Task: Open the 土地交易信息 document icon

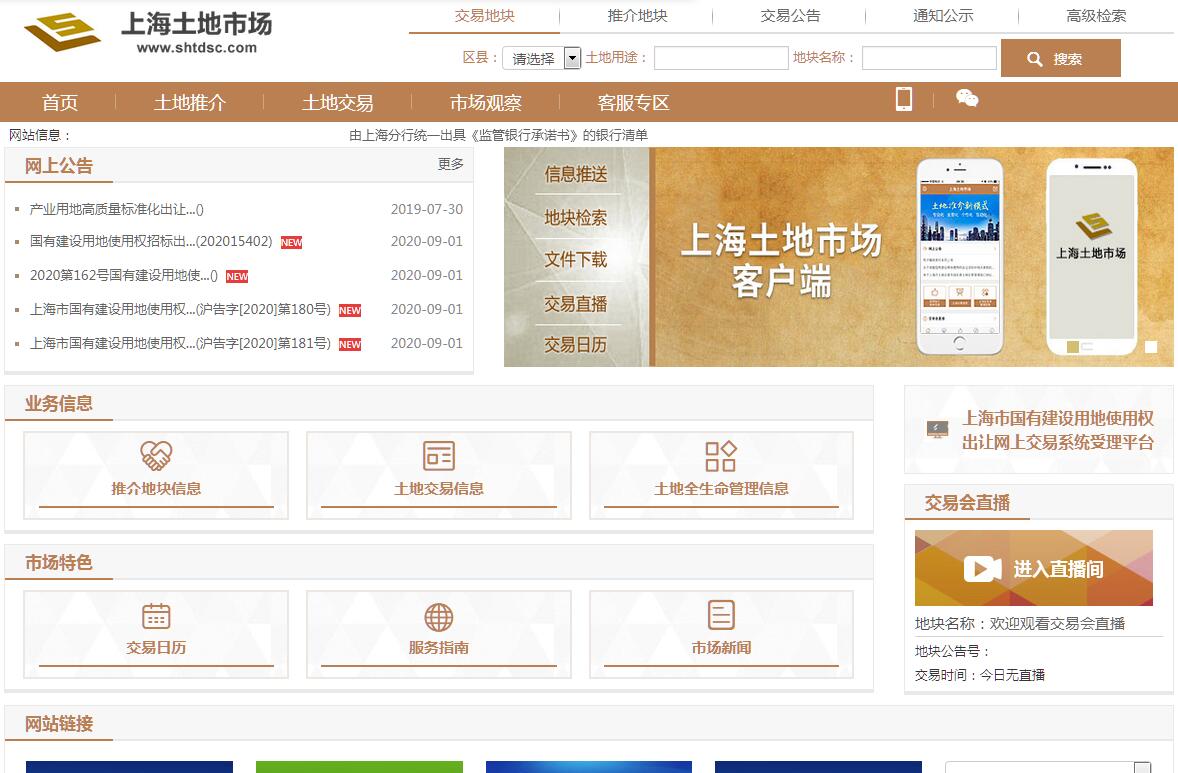Action: 438,456
